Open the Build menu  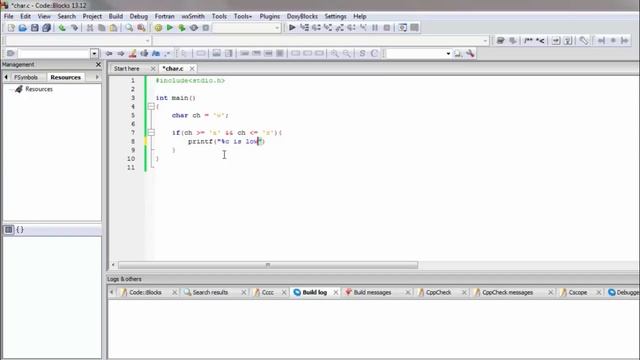point(116,16)
